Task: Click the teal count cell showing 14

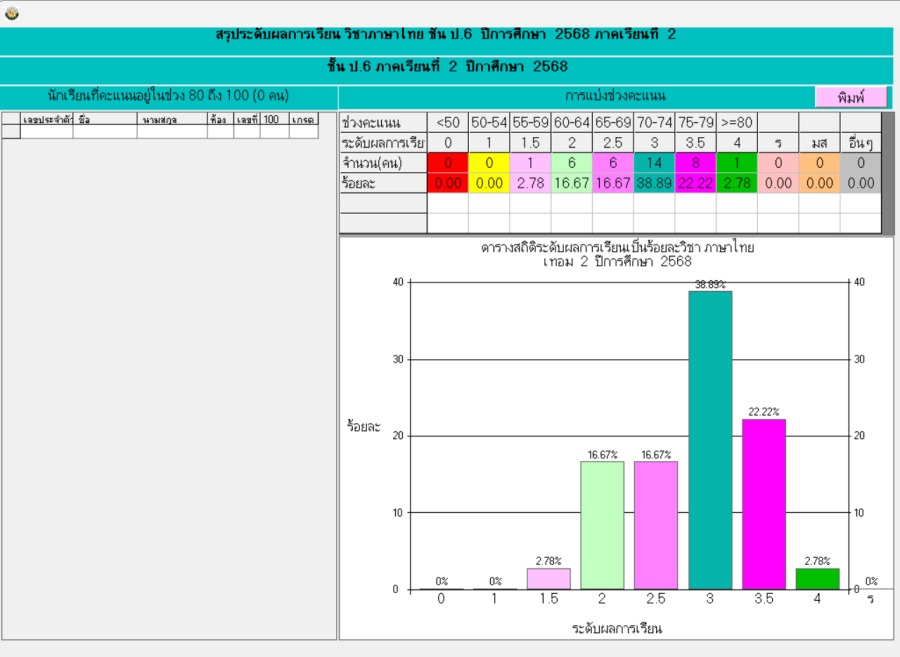Action: [654, 163]
